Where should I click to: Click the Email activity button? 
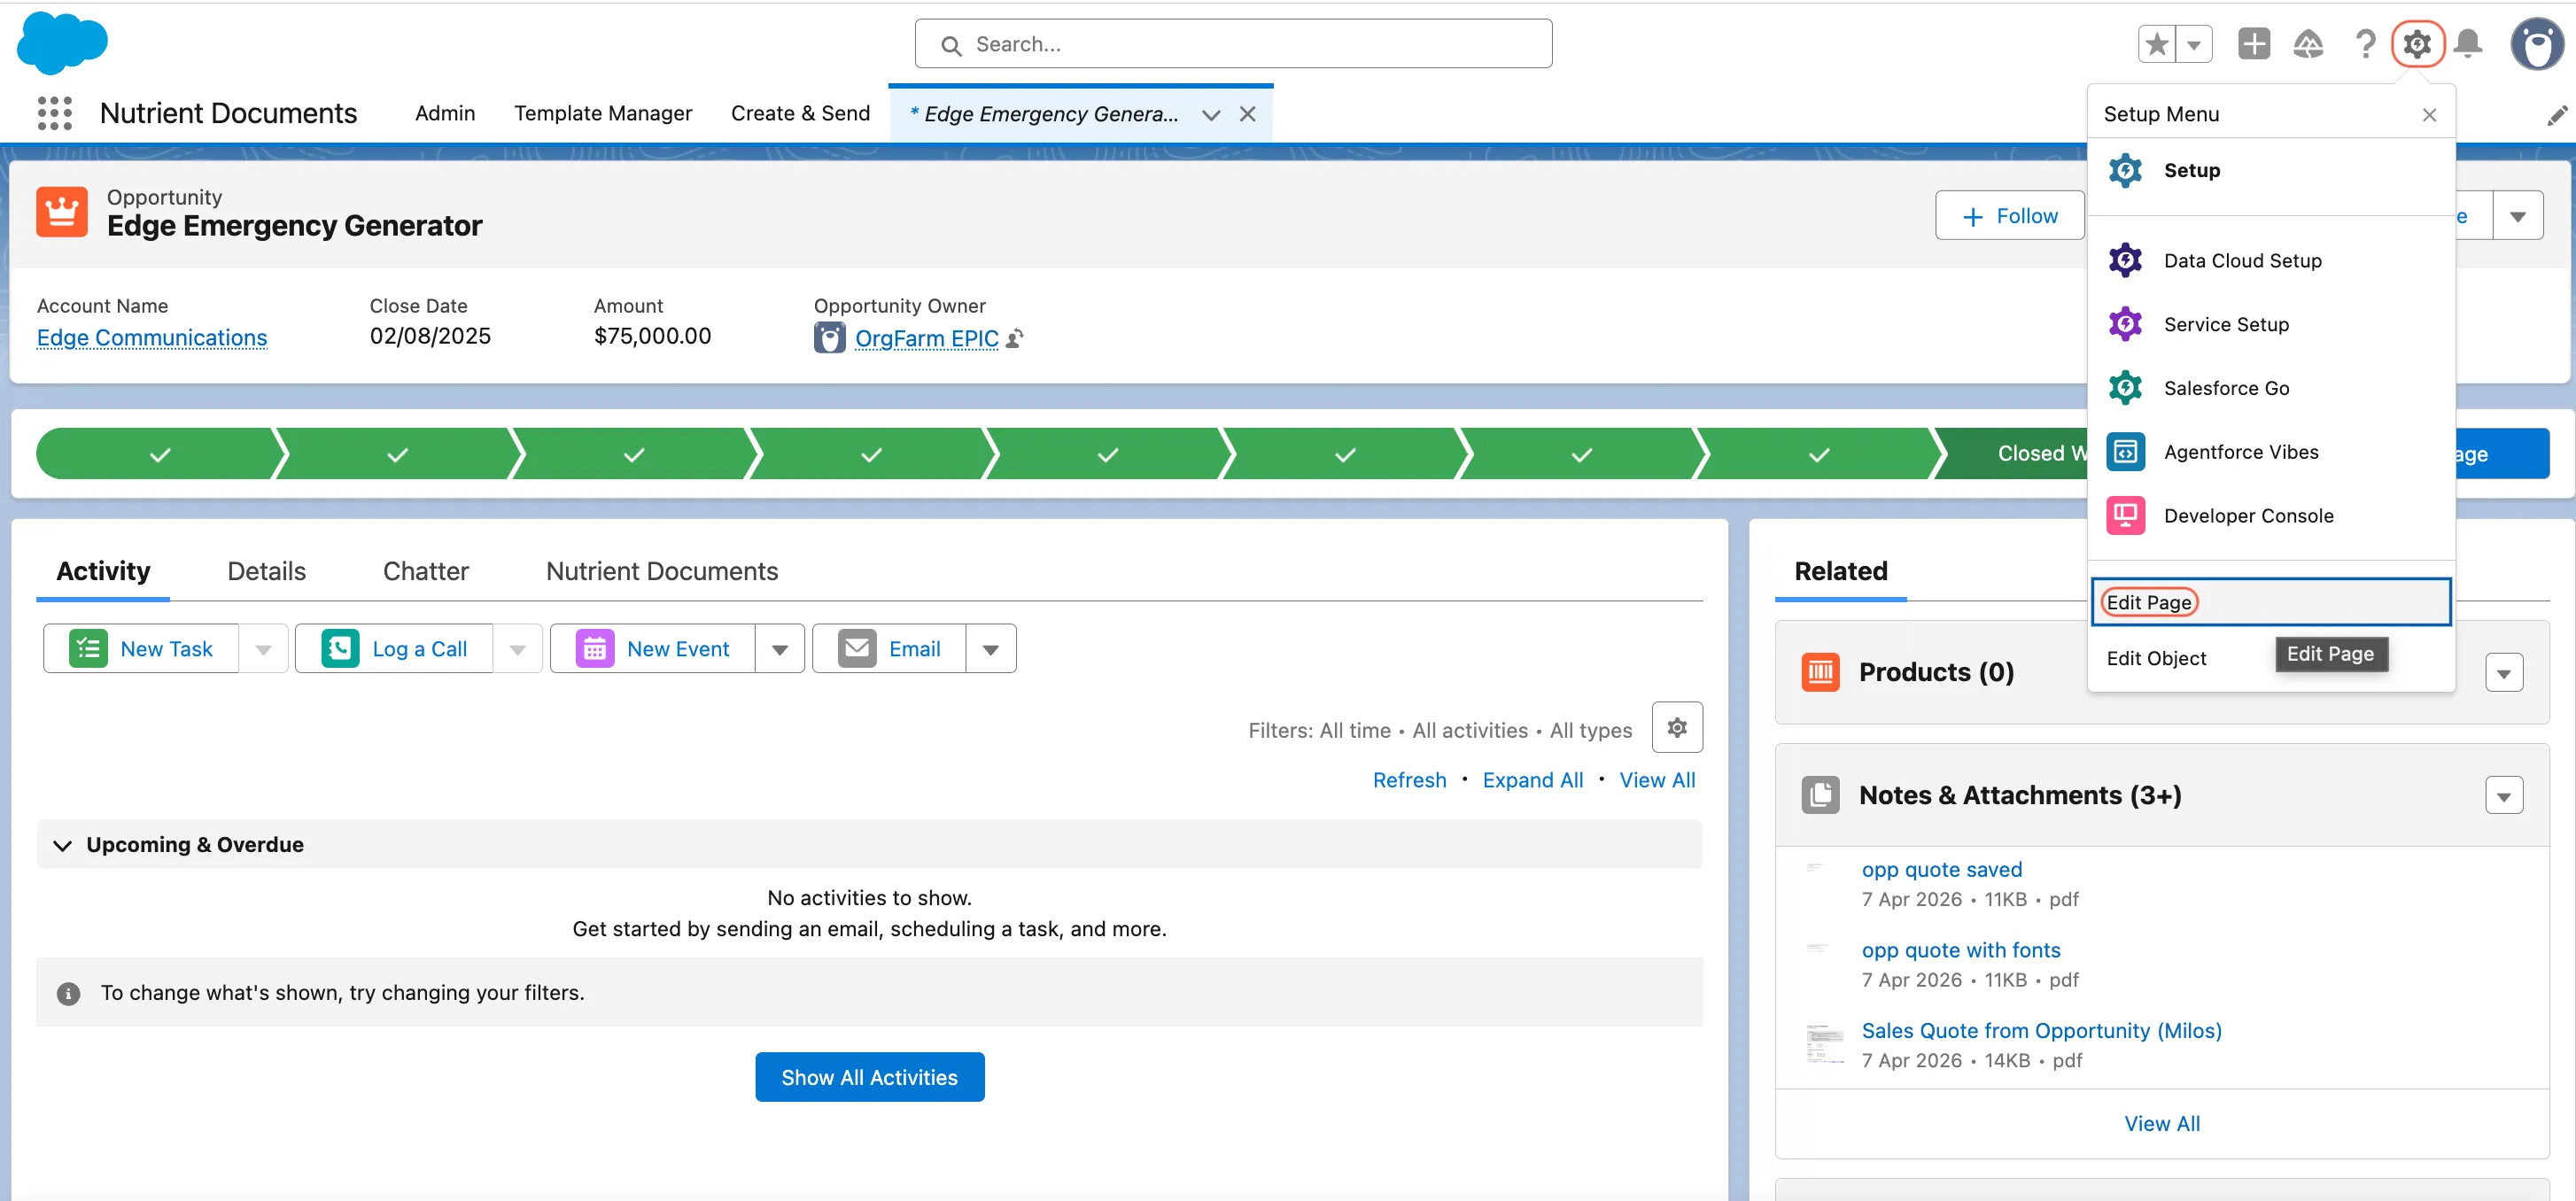(x=889, y=649)
